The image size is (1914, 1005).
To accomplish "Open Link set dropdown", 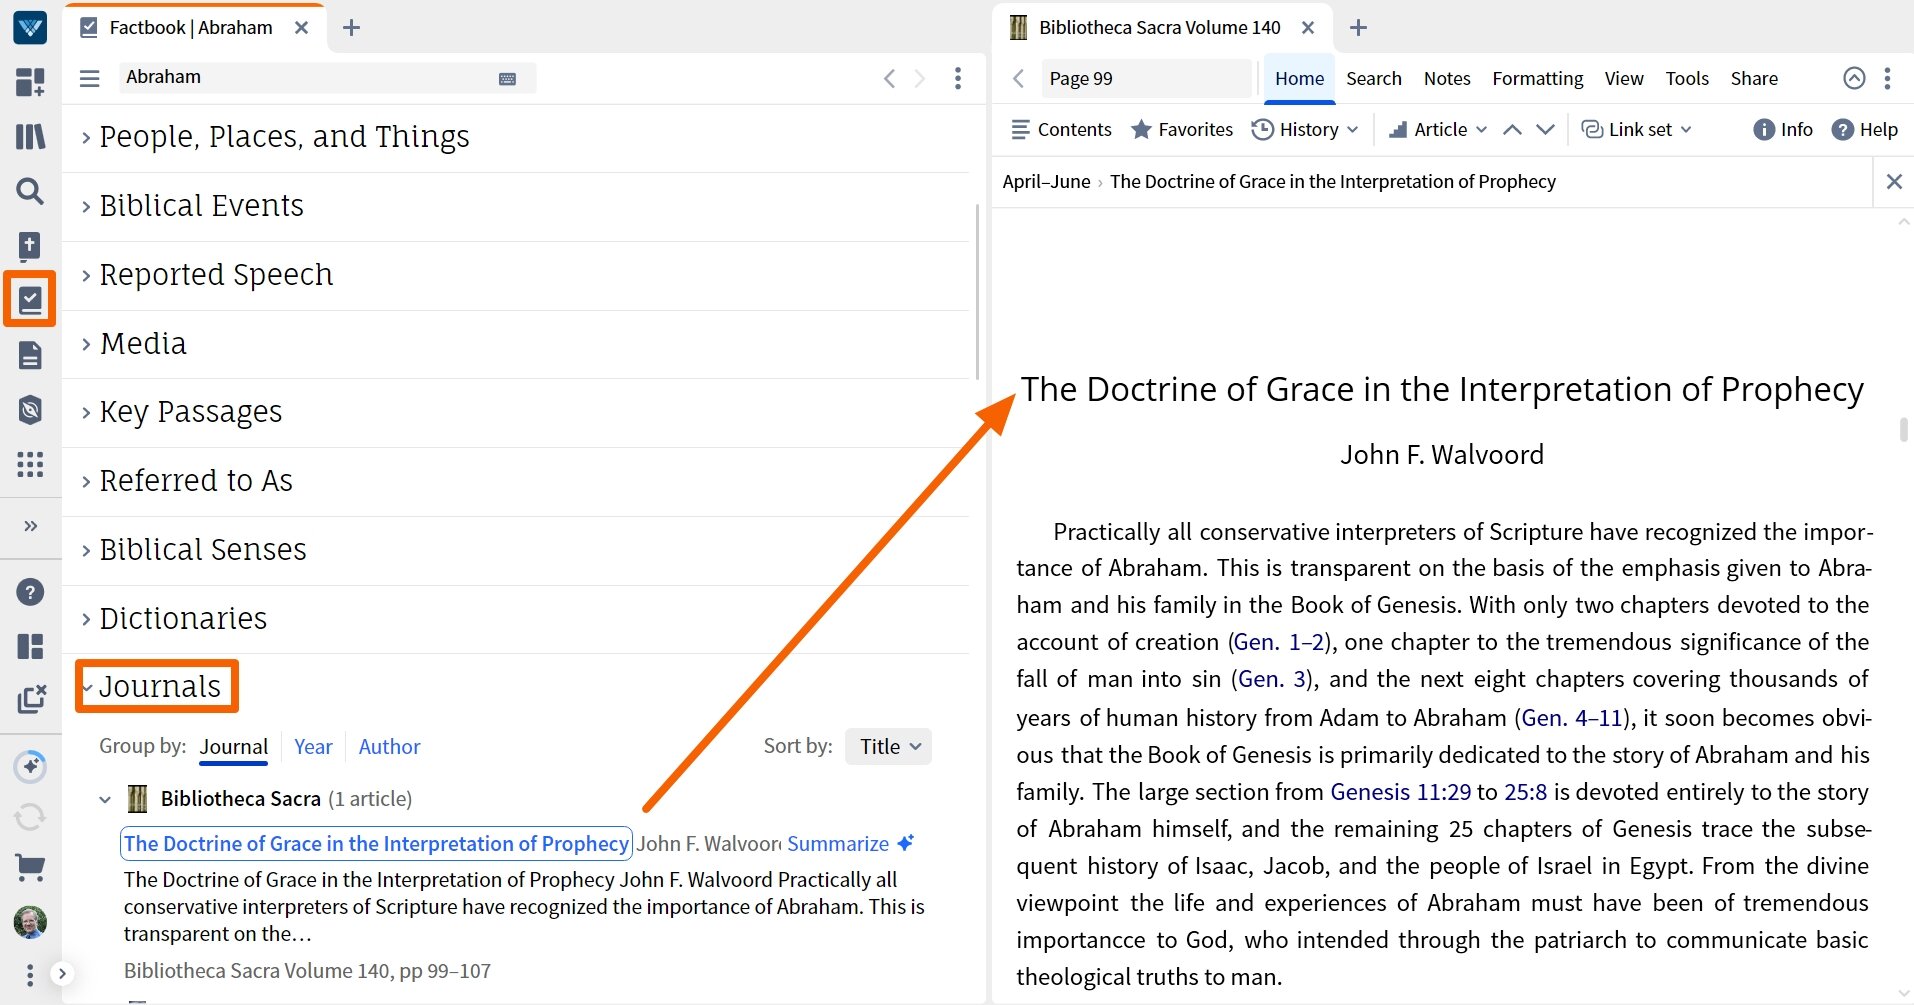I will tap(1636, 130).
